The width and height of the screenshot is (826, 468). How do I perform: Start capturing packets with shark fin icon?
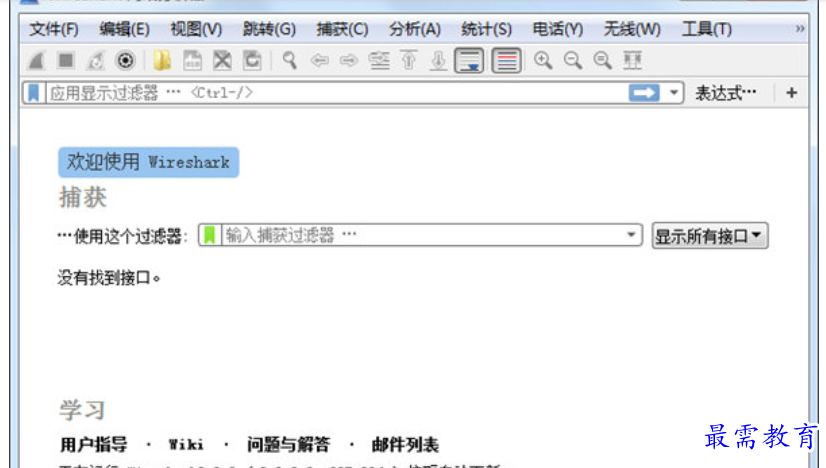[x=36, y=61]
